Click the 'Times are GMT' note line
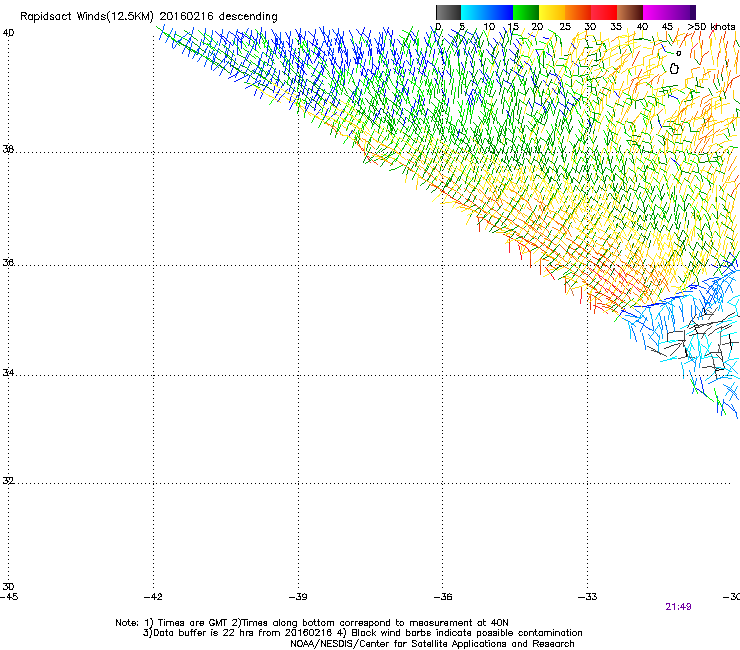 (312, 623)
